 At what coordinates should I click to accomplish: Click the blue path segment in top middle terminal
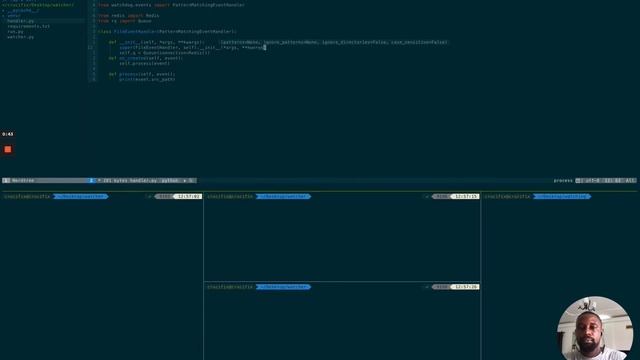click(283, 196)
